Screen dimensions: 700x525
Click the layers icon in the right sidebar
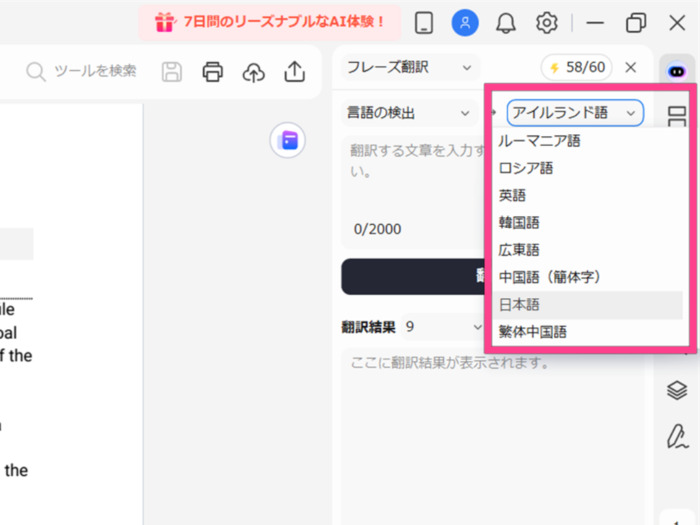[x=677, y=390]
